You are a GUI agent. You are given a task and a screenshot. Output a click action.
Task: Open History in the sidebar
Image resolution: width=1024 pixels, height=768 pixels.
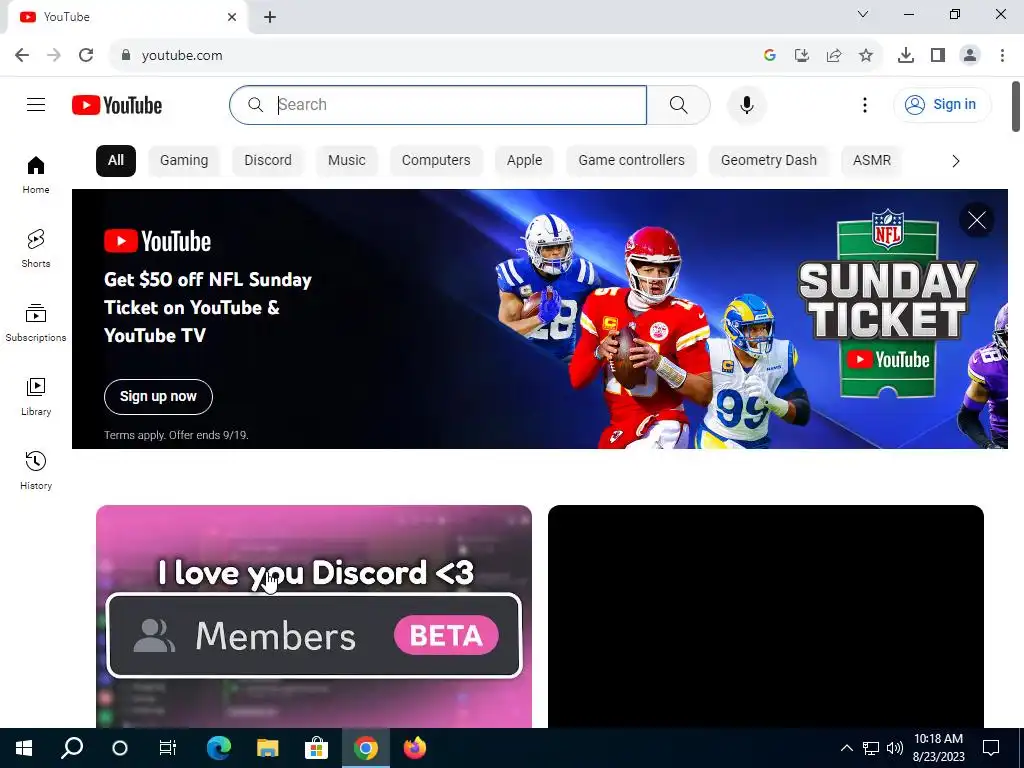[x=36, y=470]
